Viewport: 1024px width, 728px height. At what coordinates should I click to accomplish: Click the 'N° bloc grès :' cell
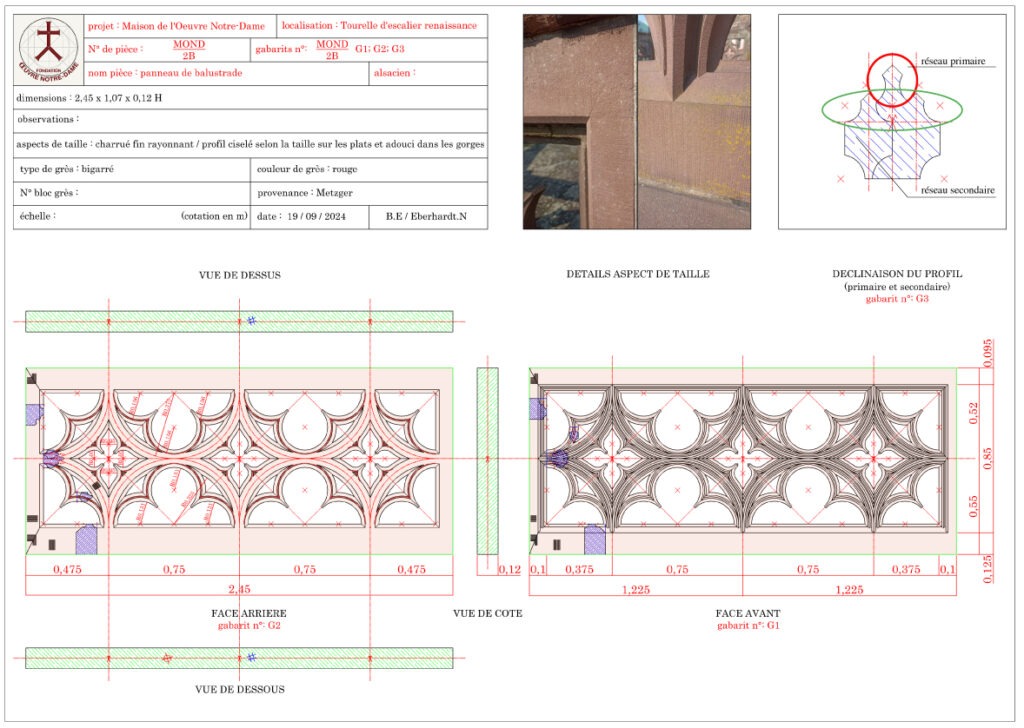tap(132, 193)
